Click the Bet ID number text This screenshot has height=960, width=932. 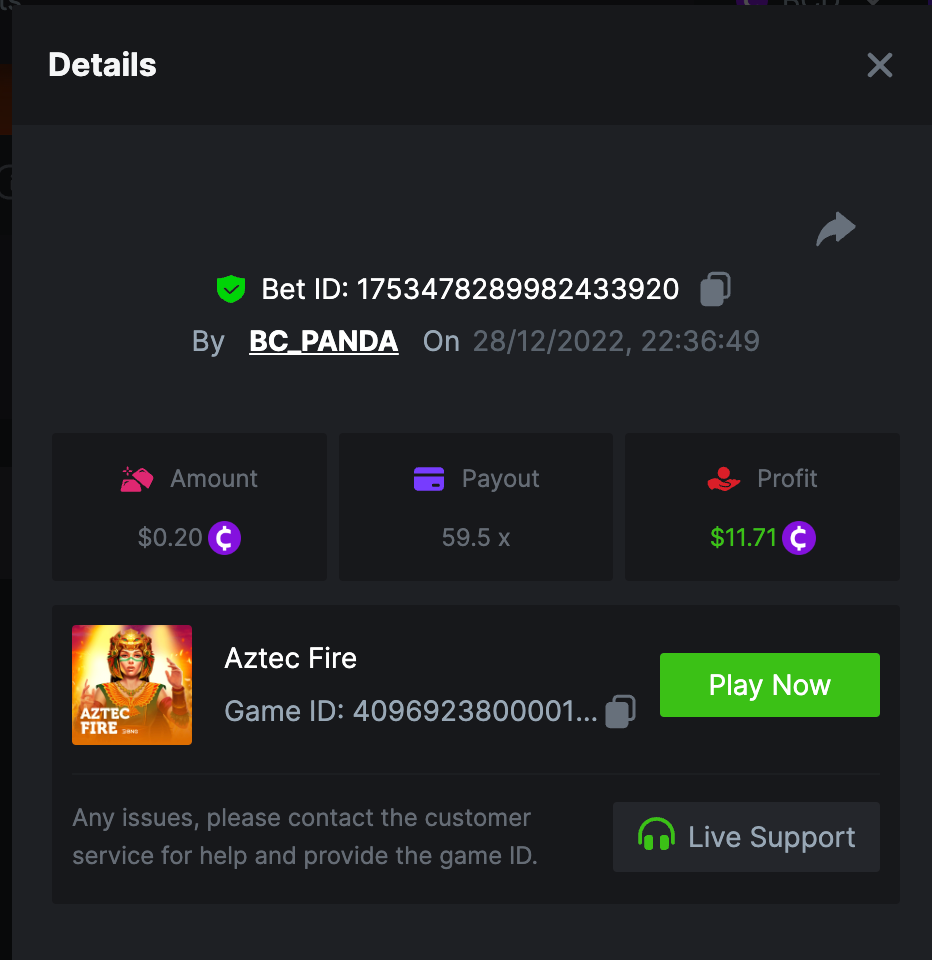[x=518, y=290]
